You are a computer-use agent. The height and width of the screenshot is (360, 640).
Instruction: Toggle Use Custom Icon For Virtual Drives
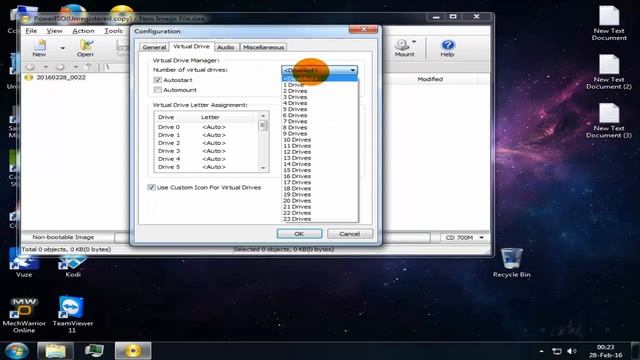(x=151, y=187)
